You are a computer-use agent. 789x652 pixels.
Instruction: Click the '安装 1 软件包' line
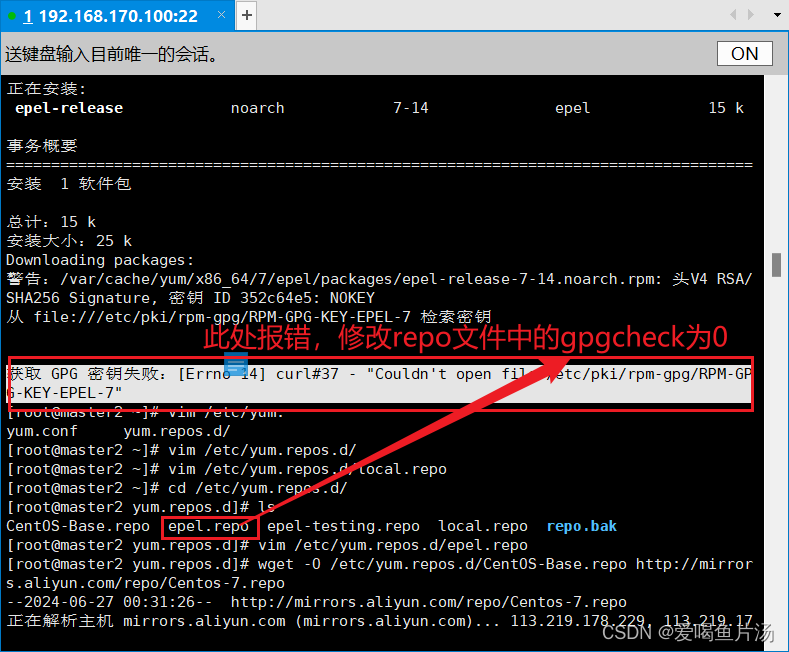(69, 184)
